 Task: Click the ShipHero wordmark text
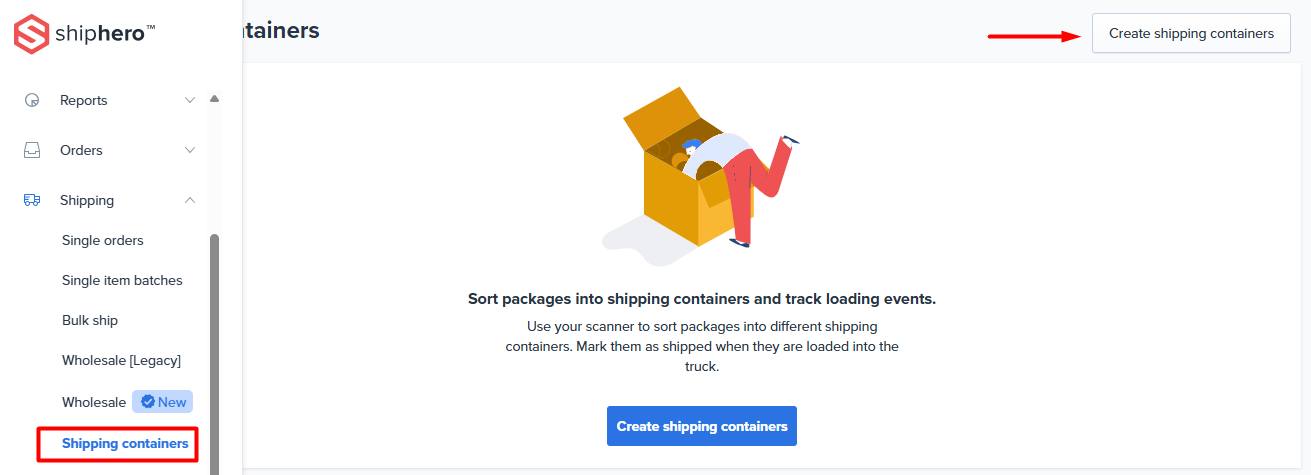point(106,34)
